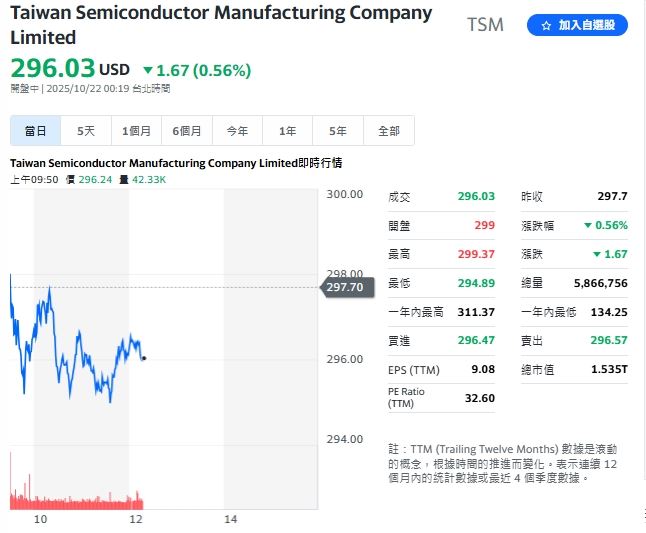Screen dimensions: 646x533
Task: Click the red volume bars below chart
Action: [x=75, y=498]
